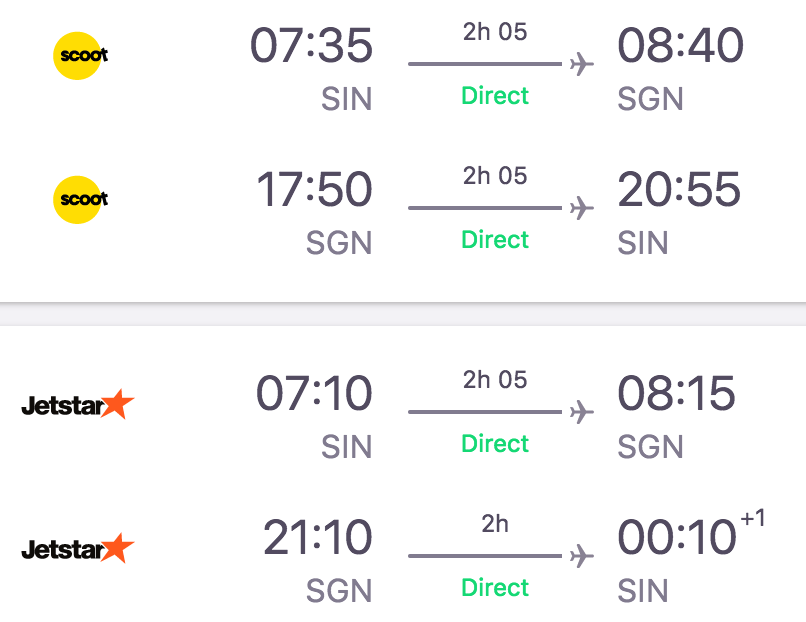Viewport: 806px width, 622px height.
Task: Click the Direct label on the 07:10 Jetstar flight
Action: [495, 444]
